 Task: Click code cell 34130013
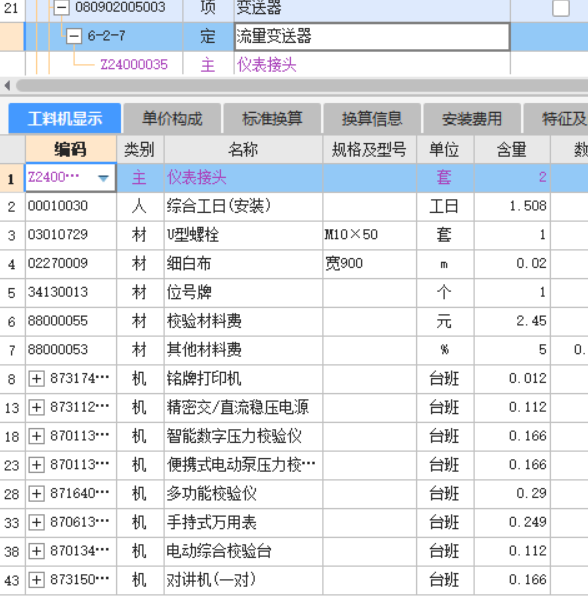(71, 292)
